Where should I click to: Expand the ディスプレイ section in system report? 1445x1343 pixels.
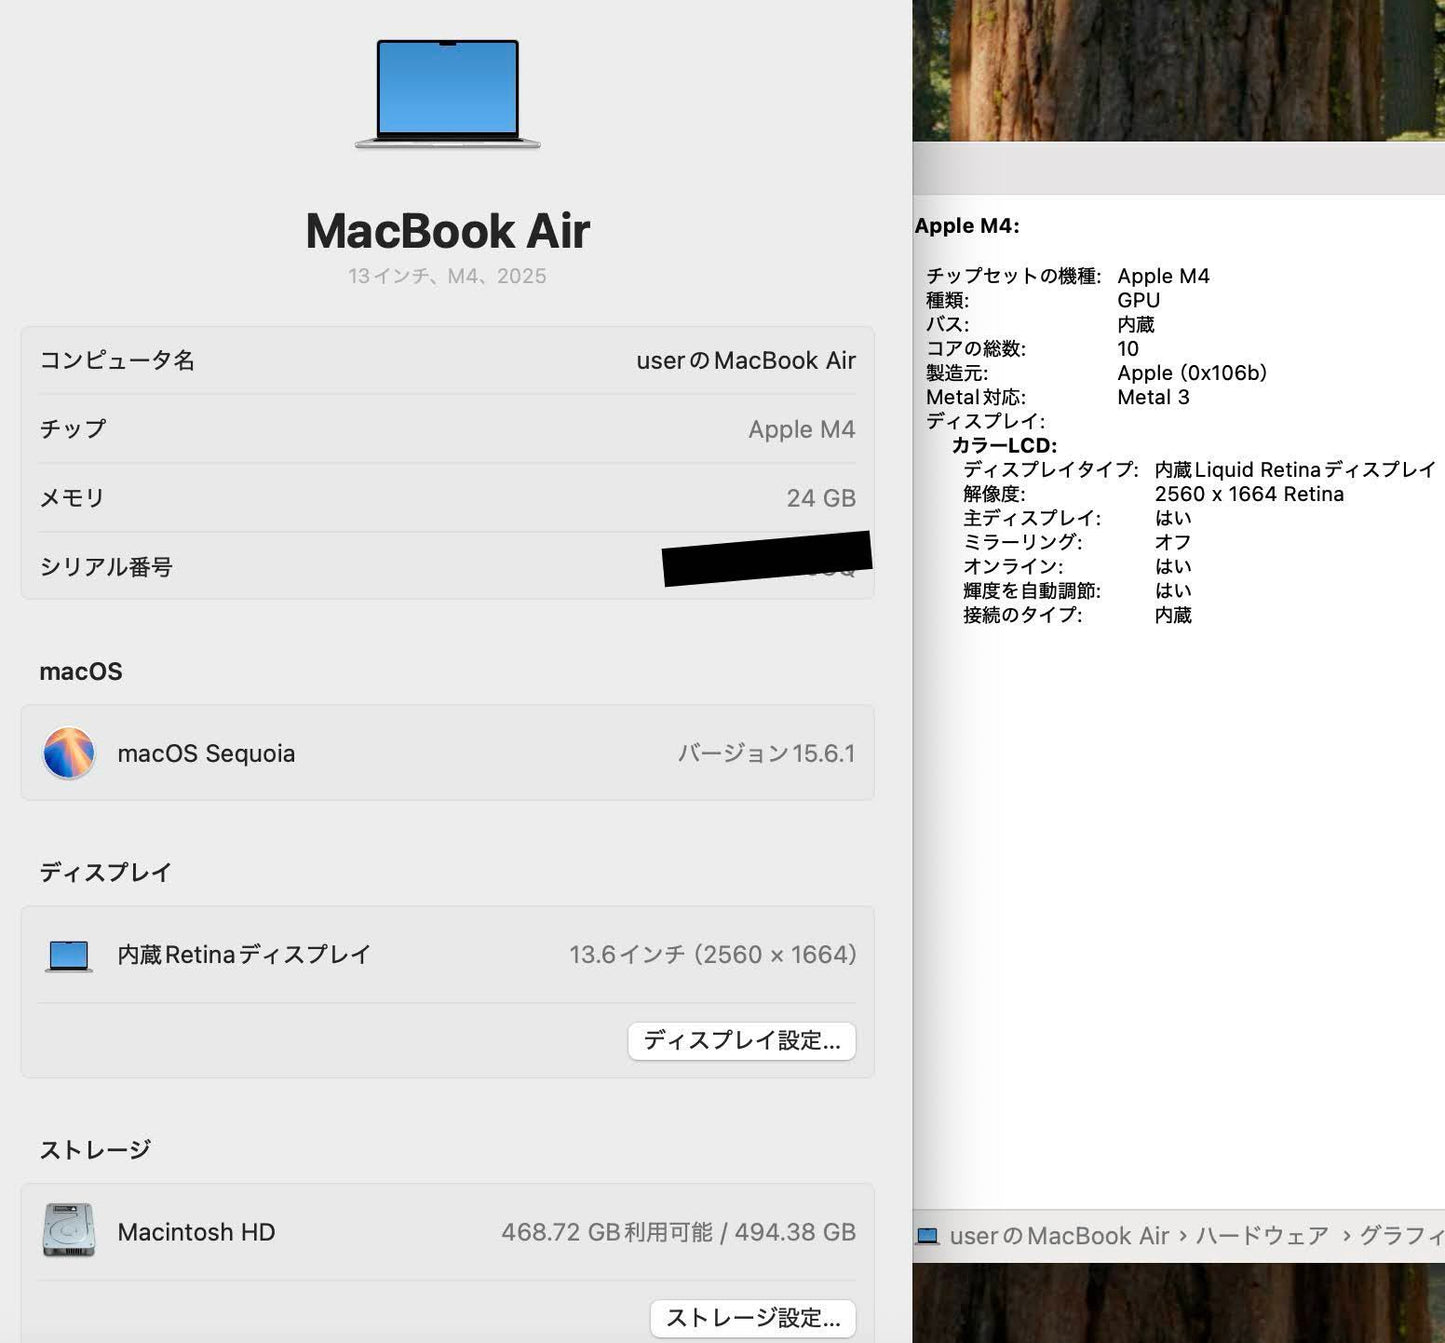click(986, 421)
